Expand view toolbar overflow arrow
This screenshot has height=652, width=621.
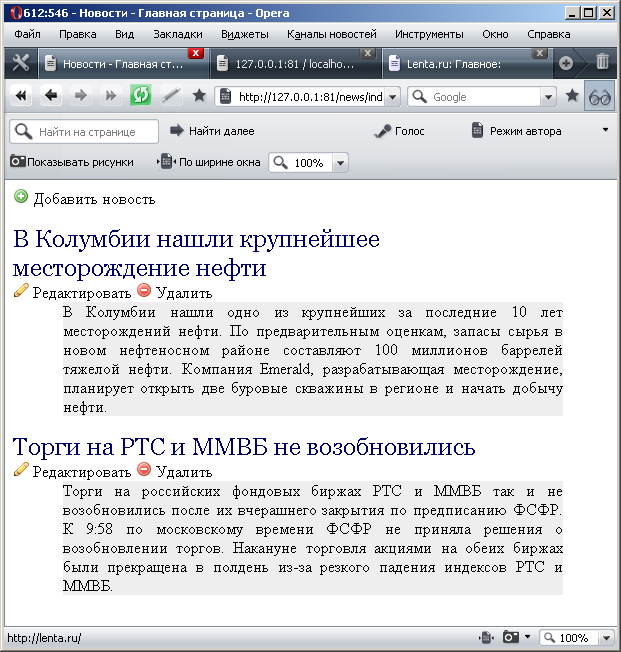pos(606,130)
